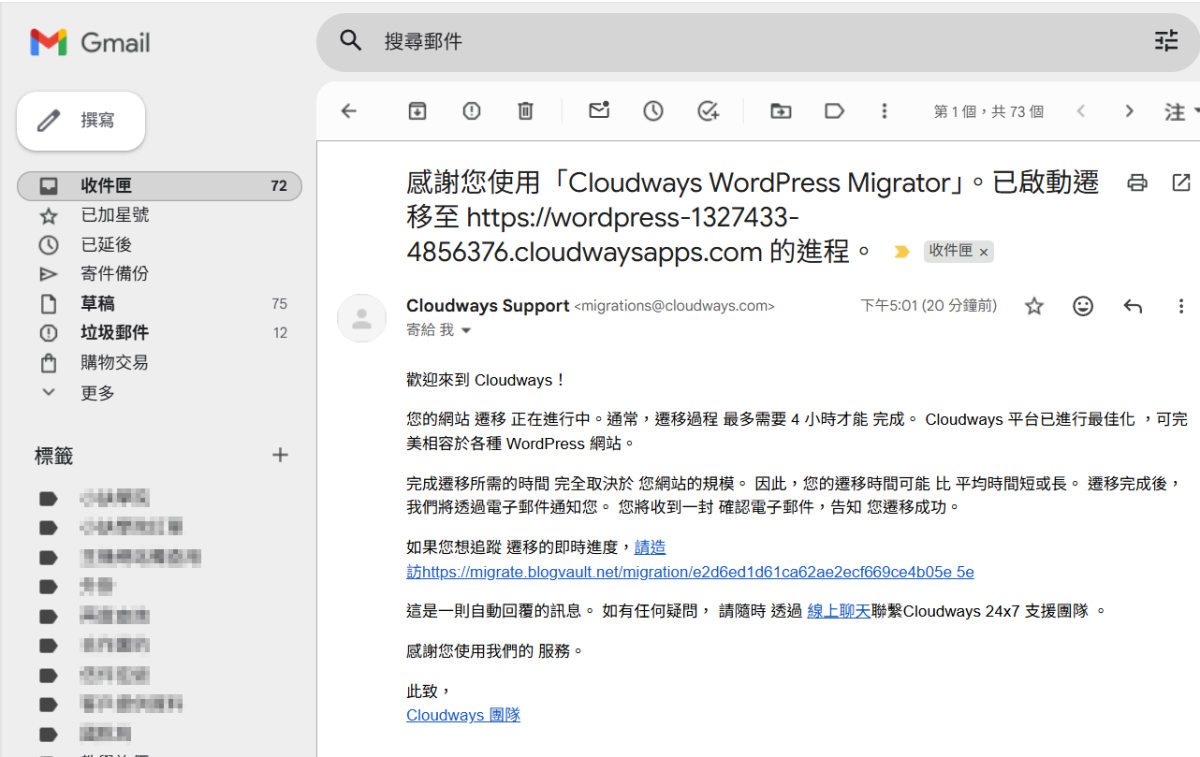Click in the 搜尋郵件 search field
Viewport: 1200px width, 757px height.
[700, 42]
